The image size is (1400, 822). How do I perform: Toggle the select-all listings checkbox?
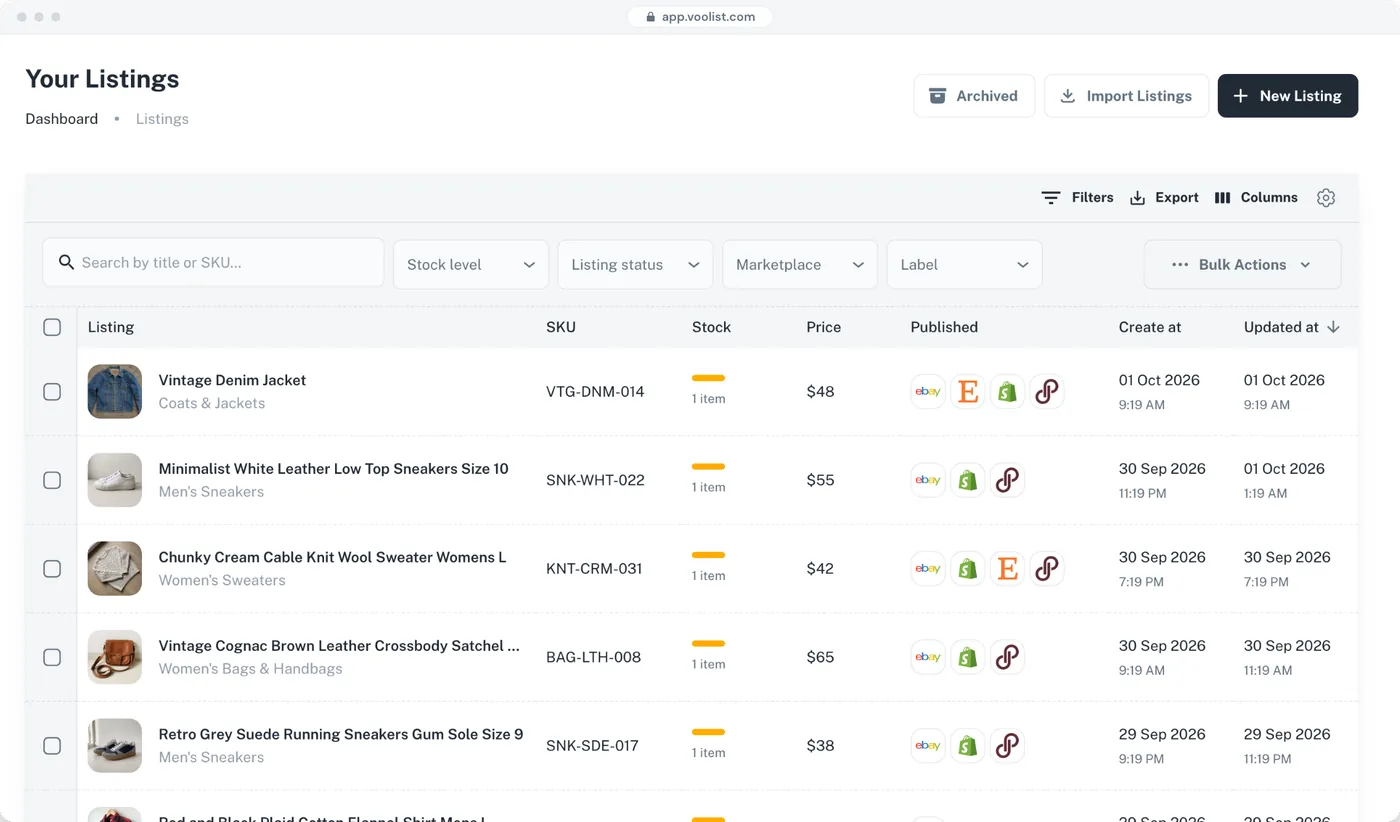pos(52,327)
